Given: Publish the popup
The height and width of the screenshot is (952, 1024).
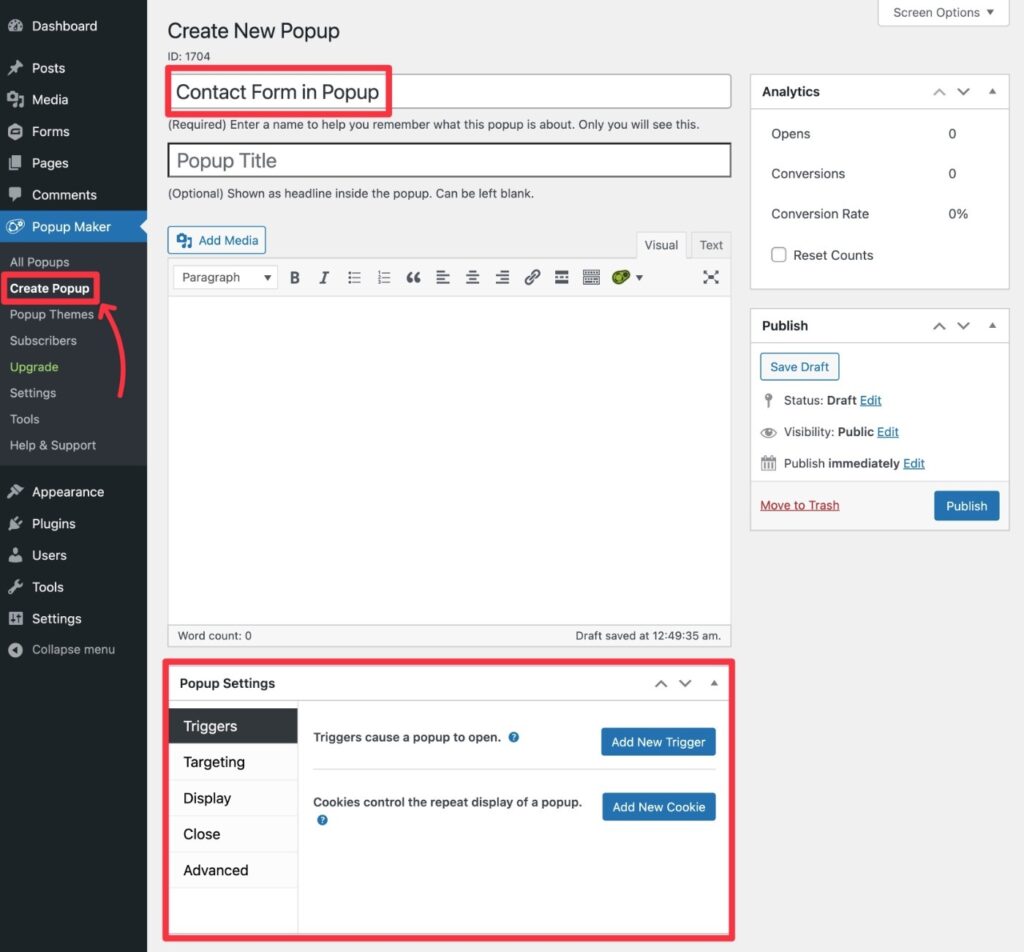Looking at the screenshot, I should point(966,505).
